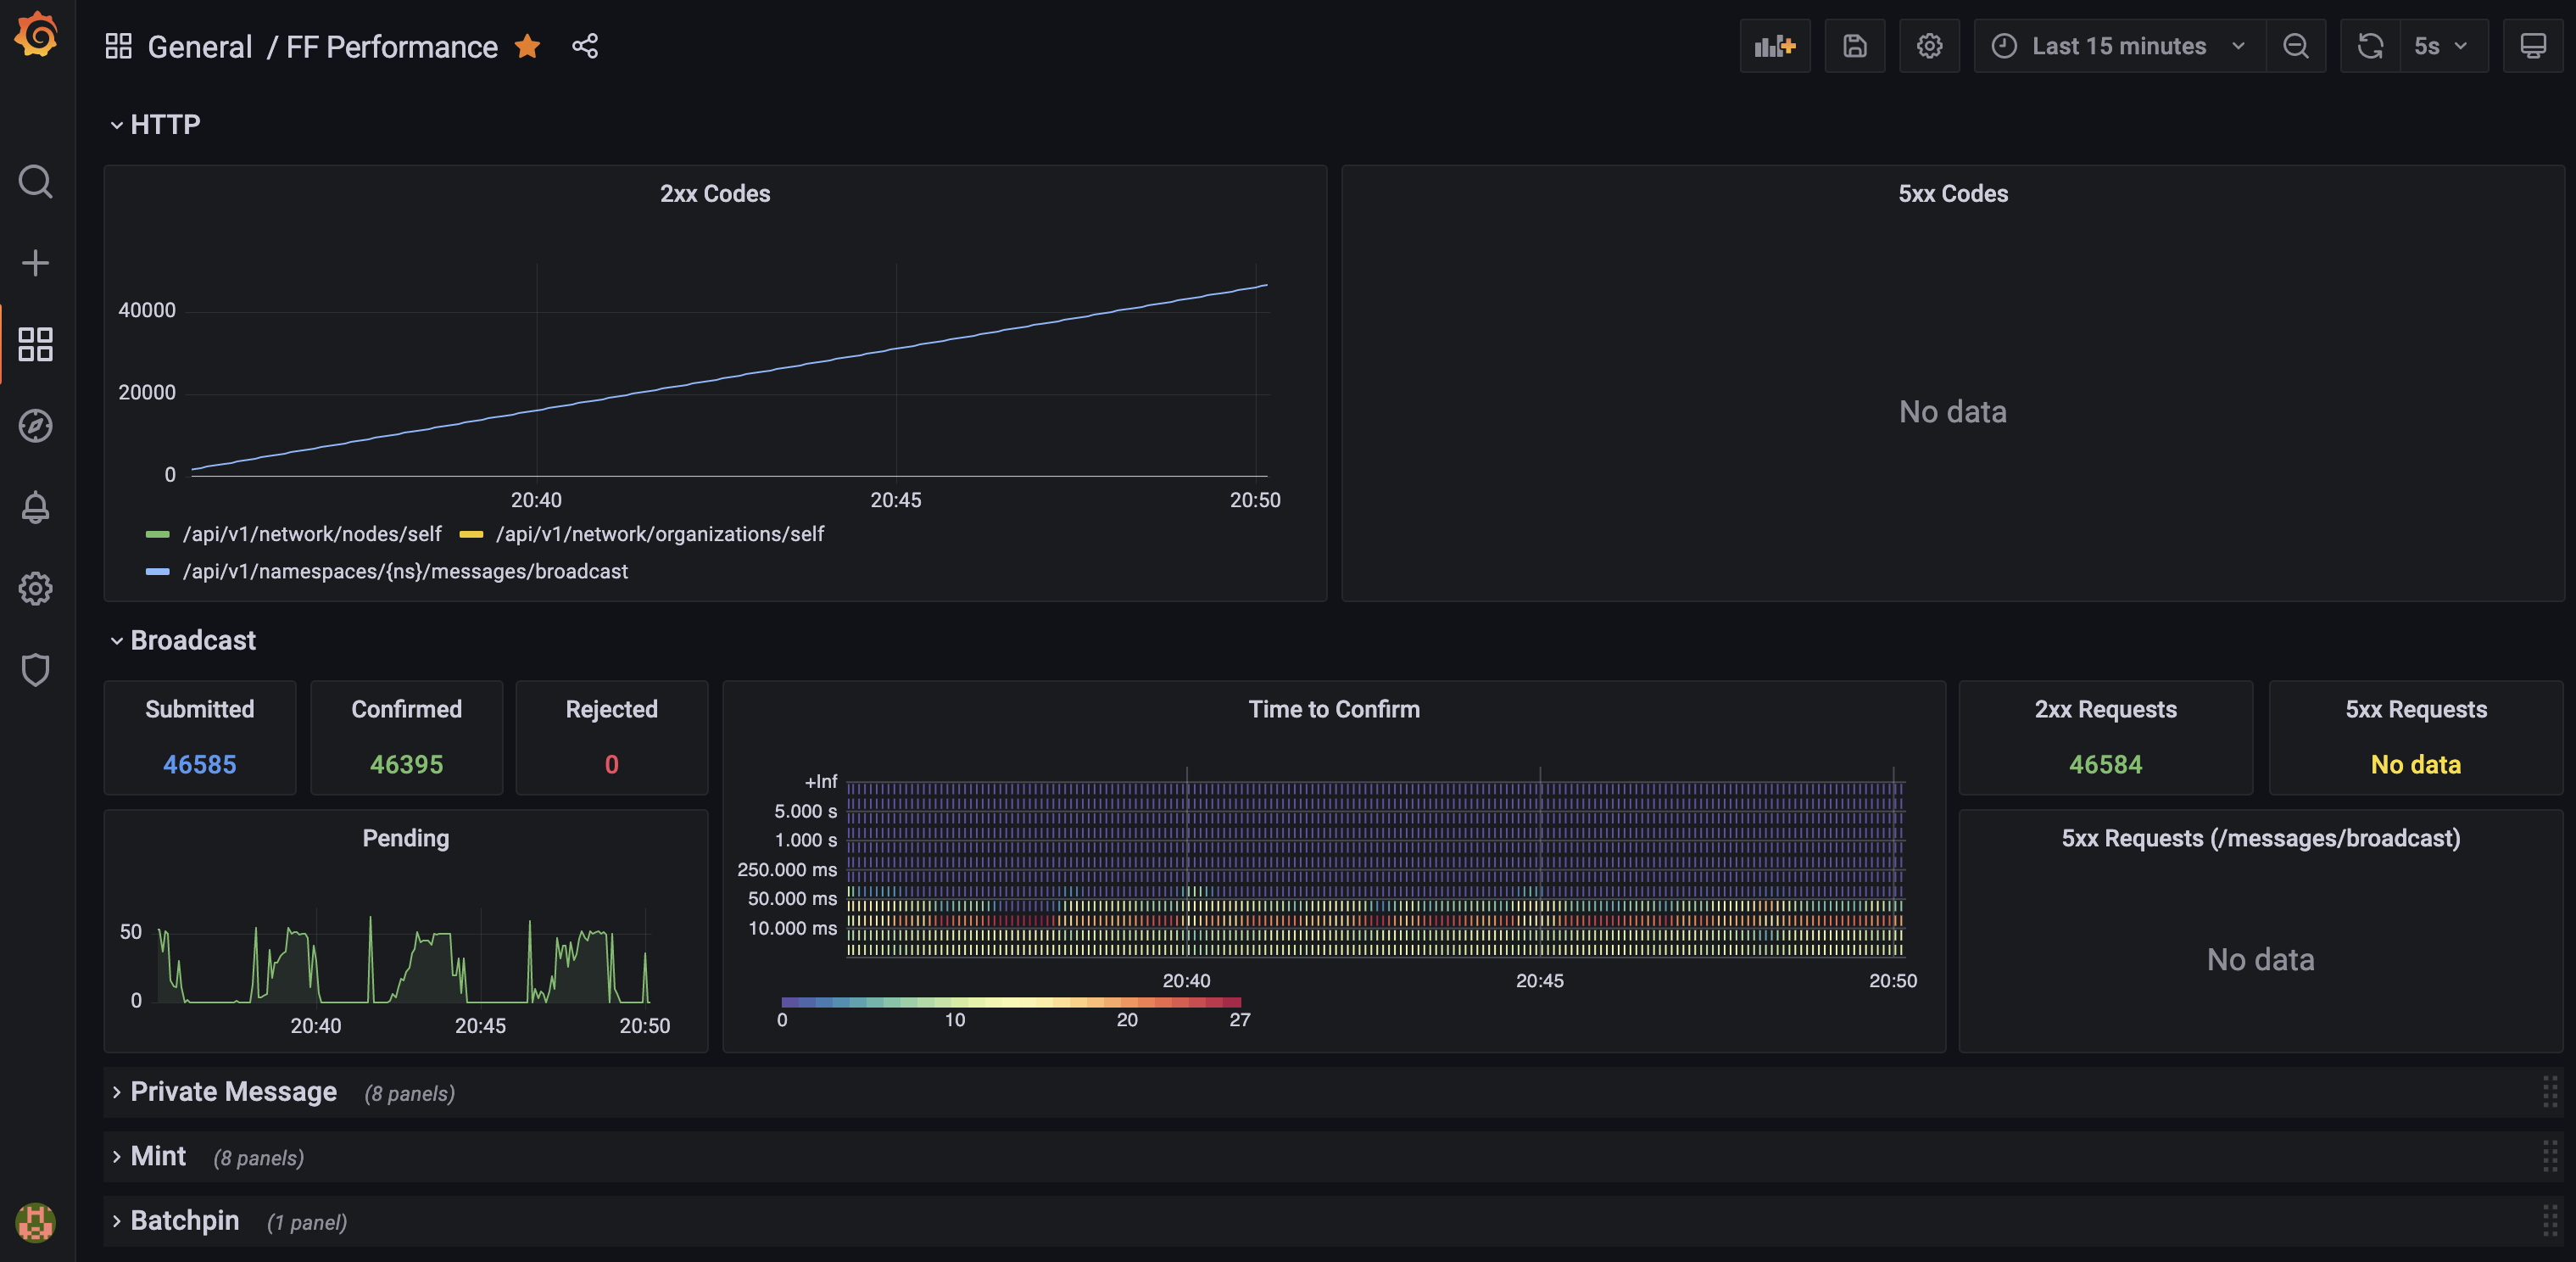The width and height of the screenshot is (2576, 1262).
Task: Cycle view mode with the monitor icon
Action: [2533, 46]
